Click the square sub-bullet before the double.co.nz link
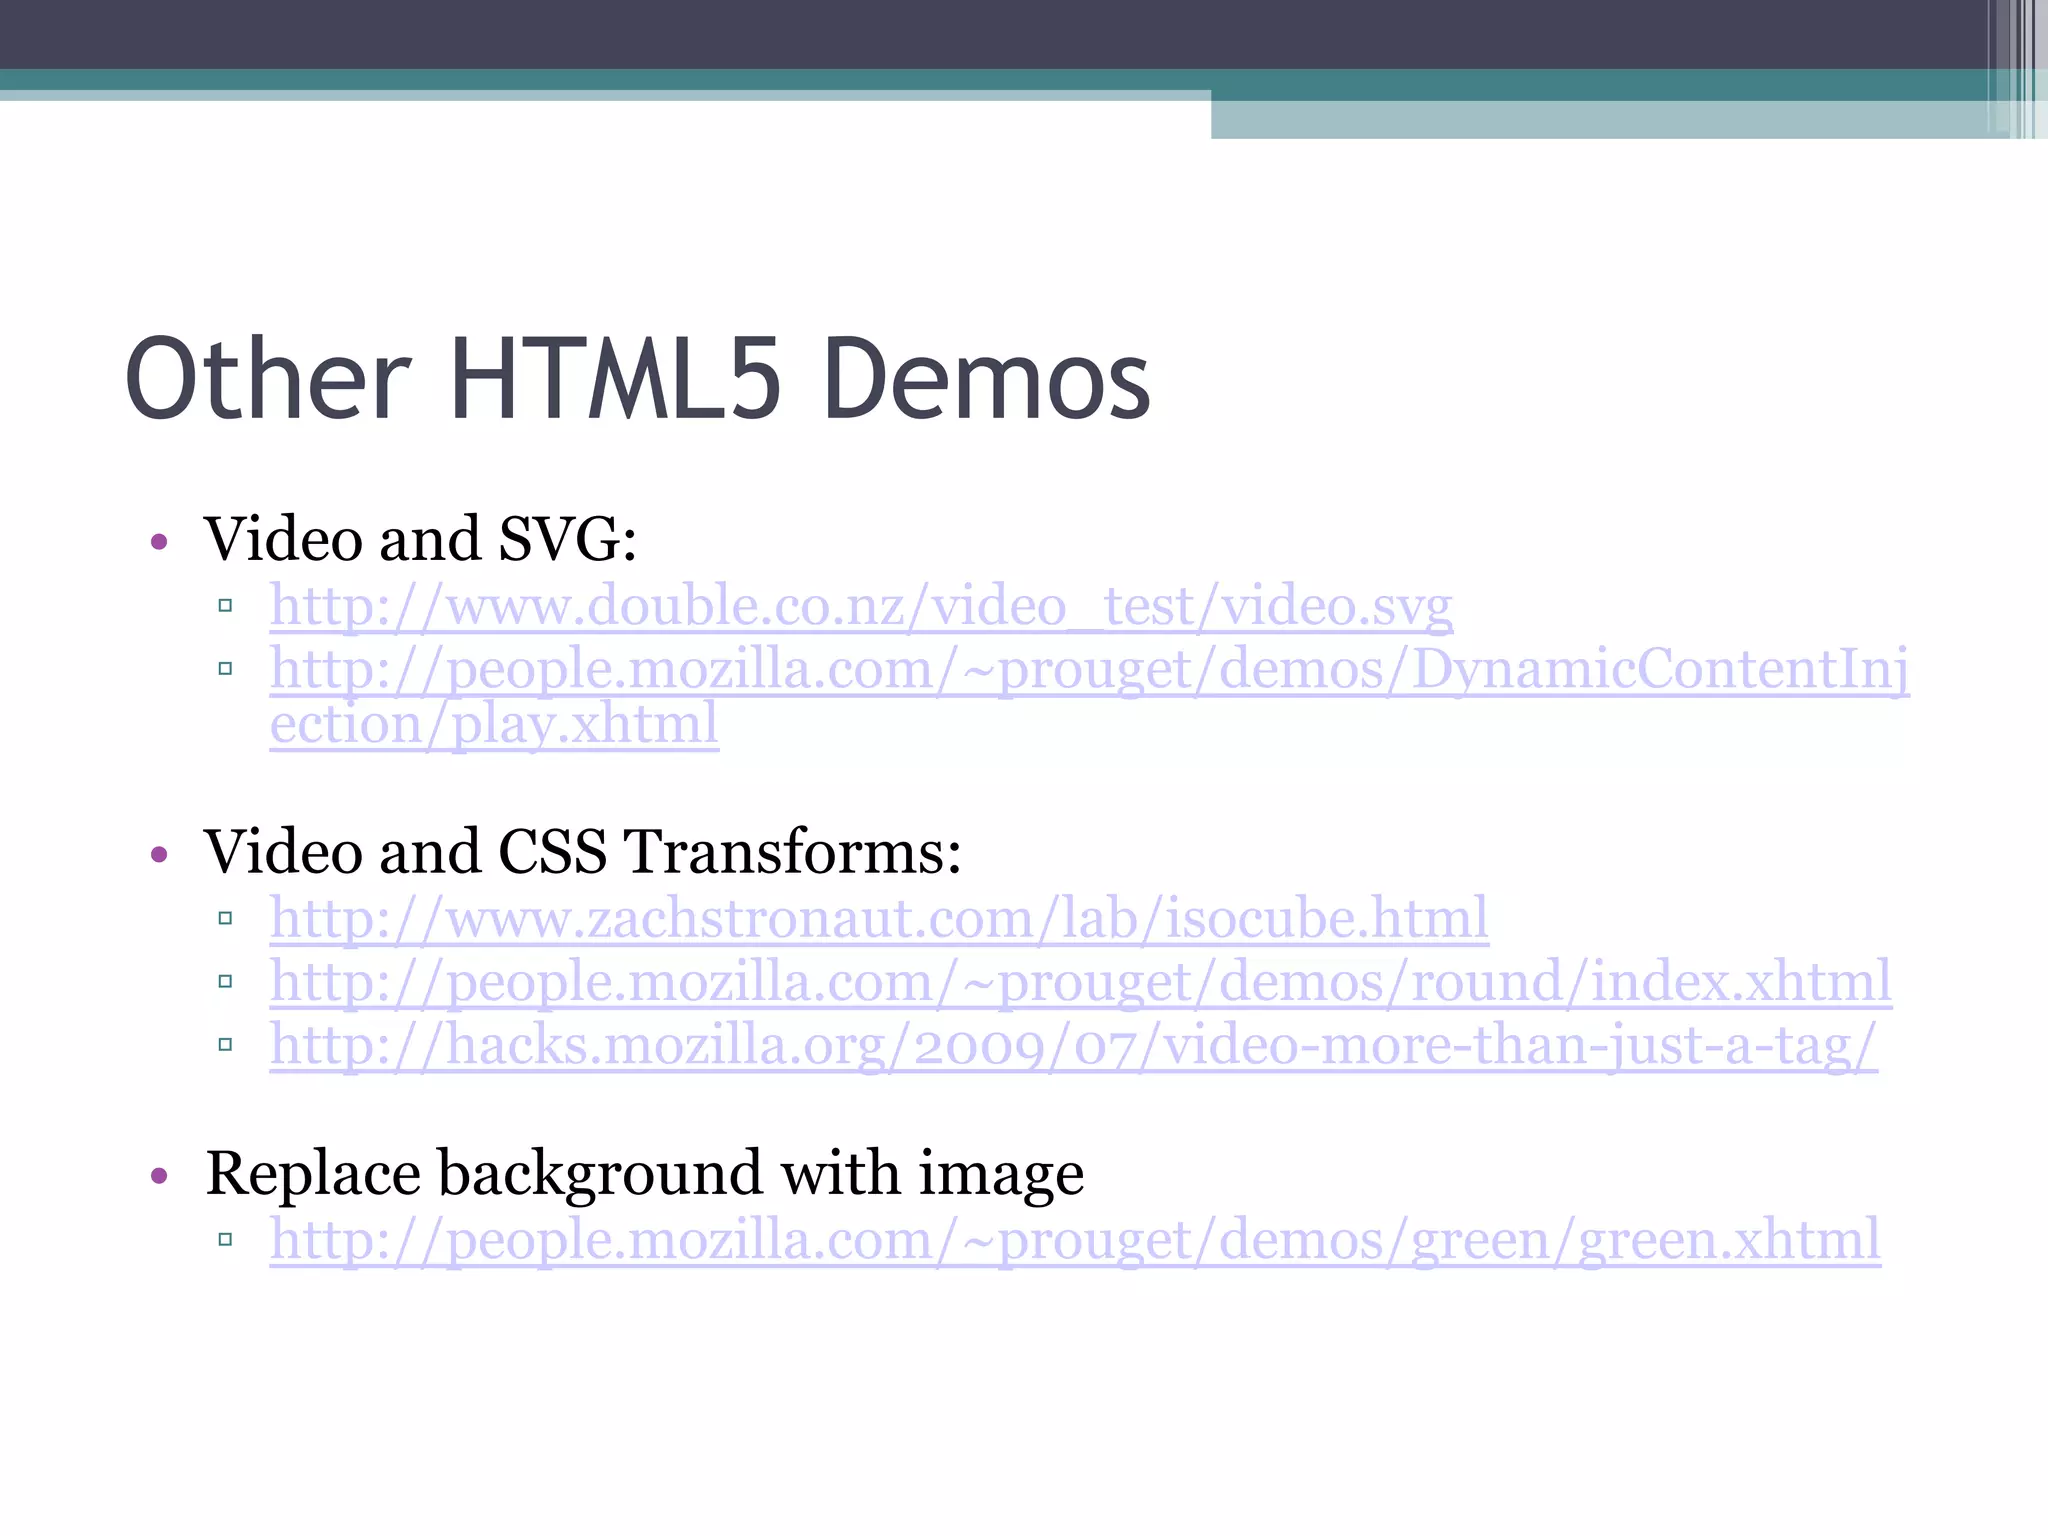Image resolution: width=2048 pixels, height=1536 pixels. (225, 605)
